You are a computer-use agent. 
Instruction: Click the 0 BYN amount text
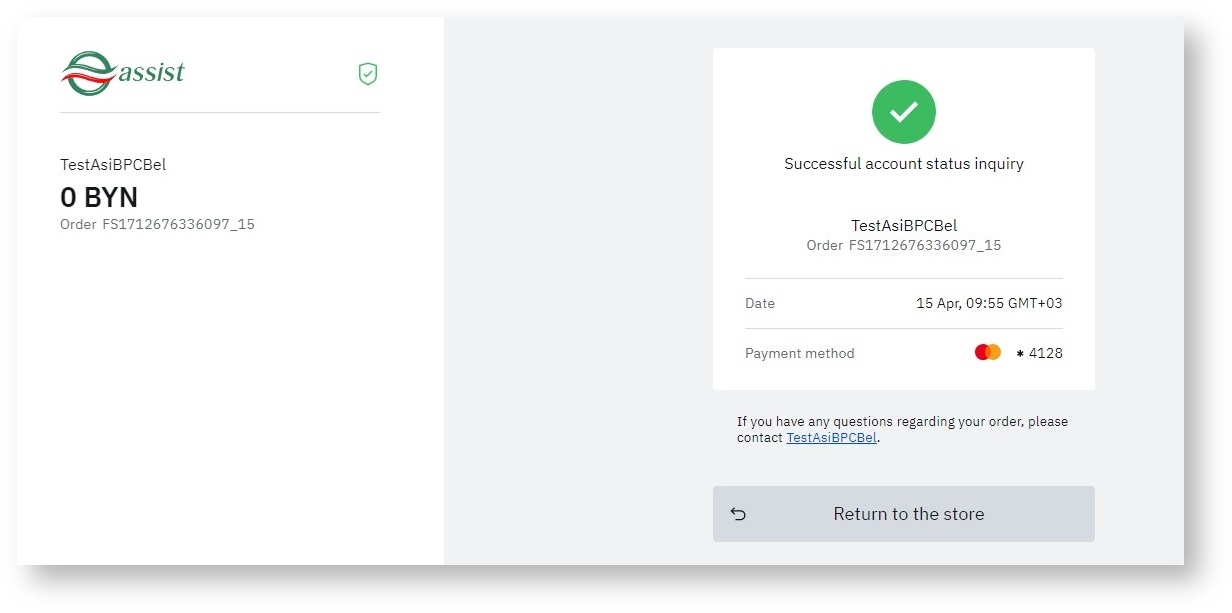coord(99,197)
